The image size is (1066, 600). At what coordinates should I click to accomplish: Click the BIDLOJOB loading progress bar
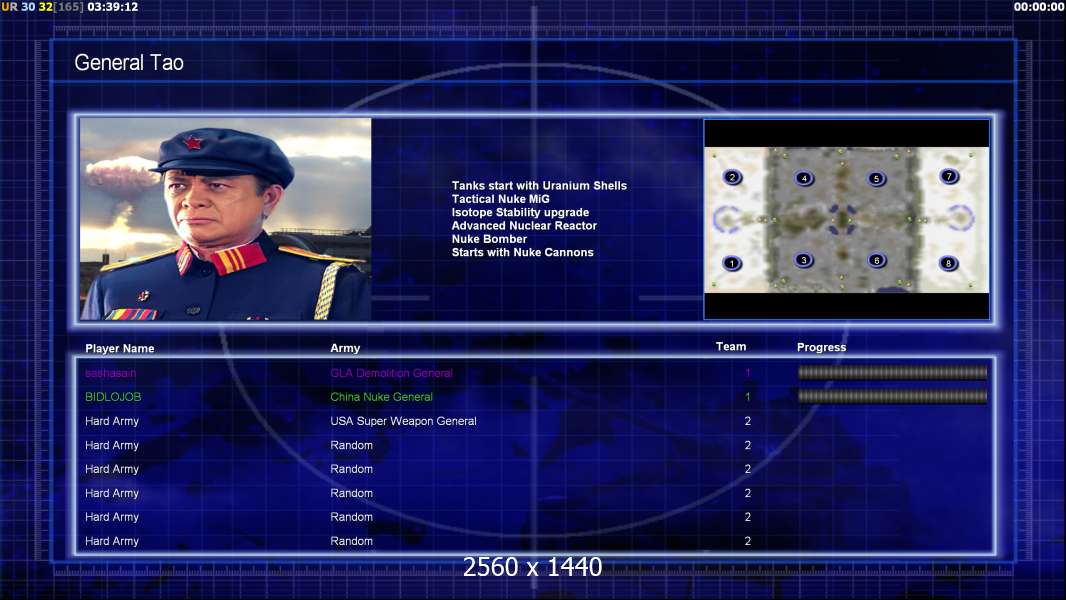(x=893, y=396)
